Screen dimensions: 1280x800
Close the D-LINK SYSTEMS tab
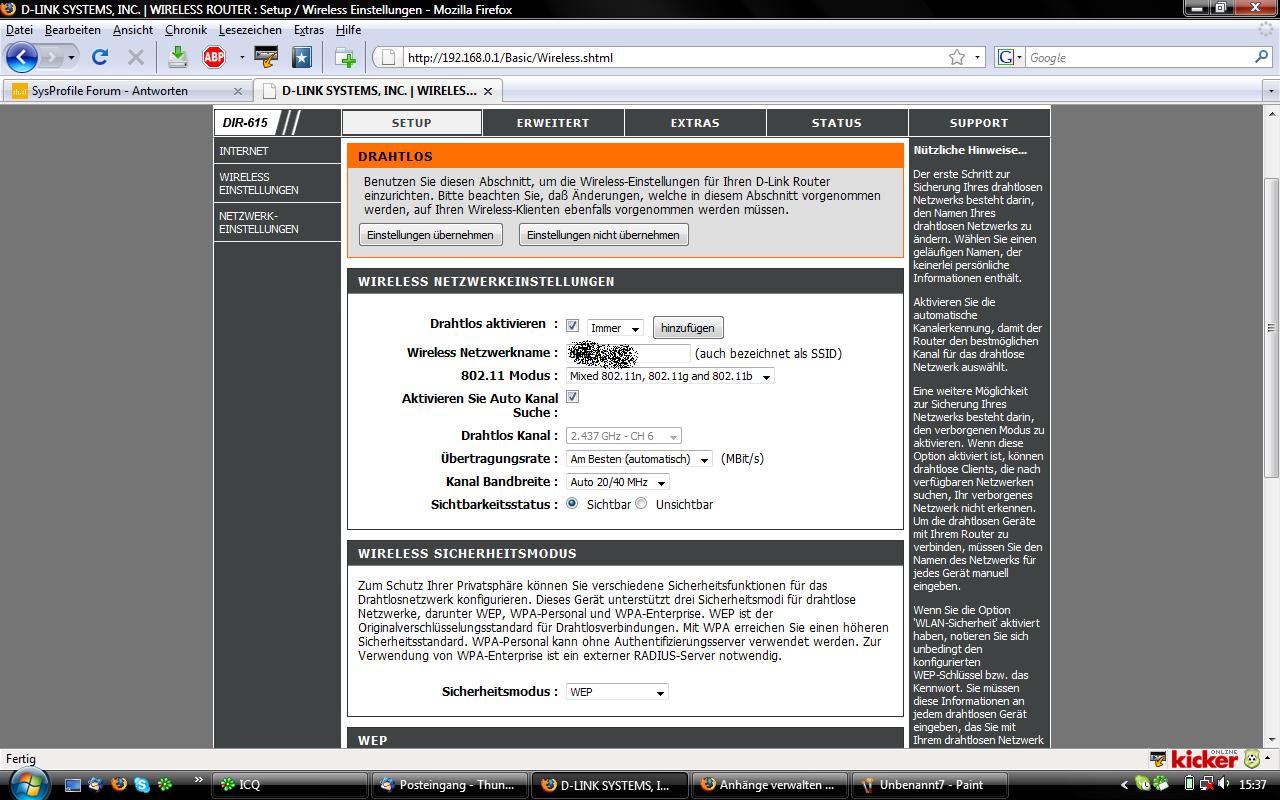[x=488, y=91]
